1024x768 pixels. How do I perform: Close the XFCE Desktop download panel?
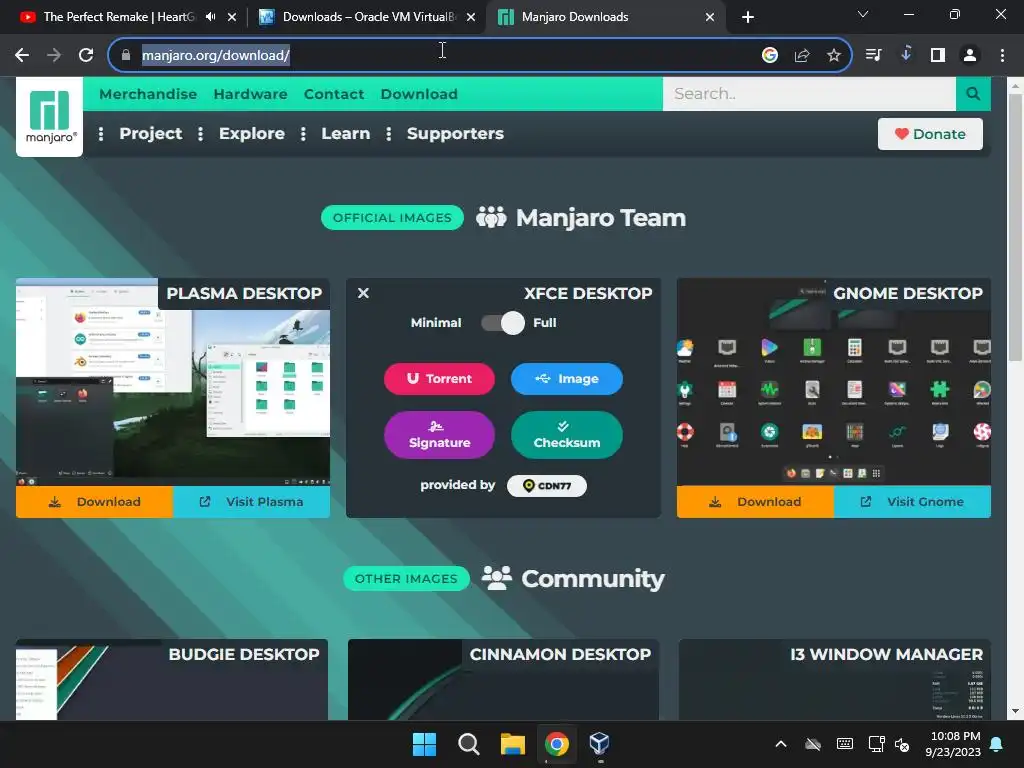[x=363, y=293]
